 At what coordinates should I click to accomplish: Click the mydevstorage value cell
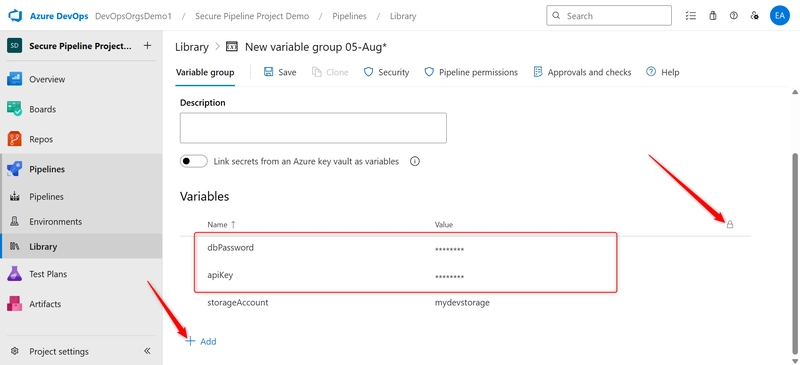click(x=462, y=303)
